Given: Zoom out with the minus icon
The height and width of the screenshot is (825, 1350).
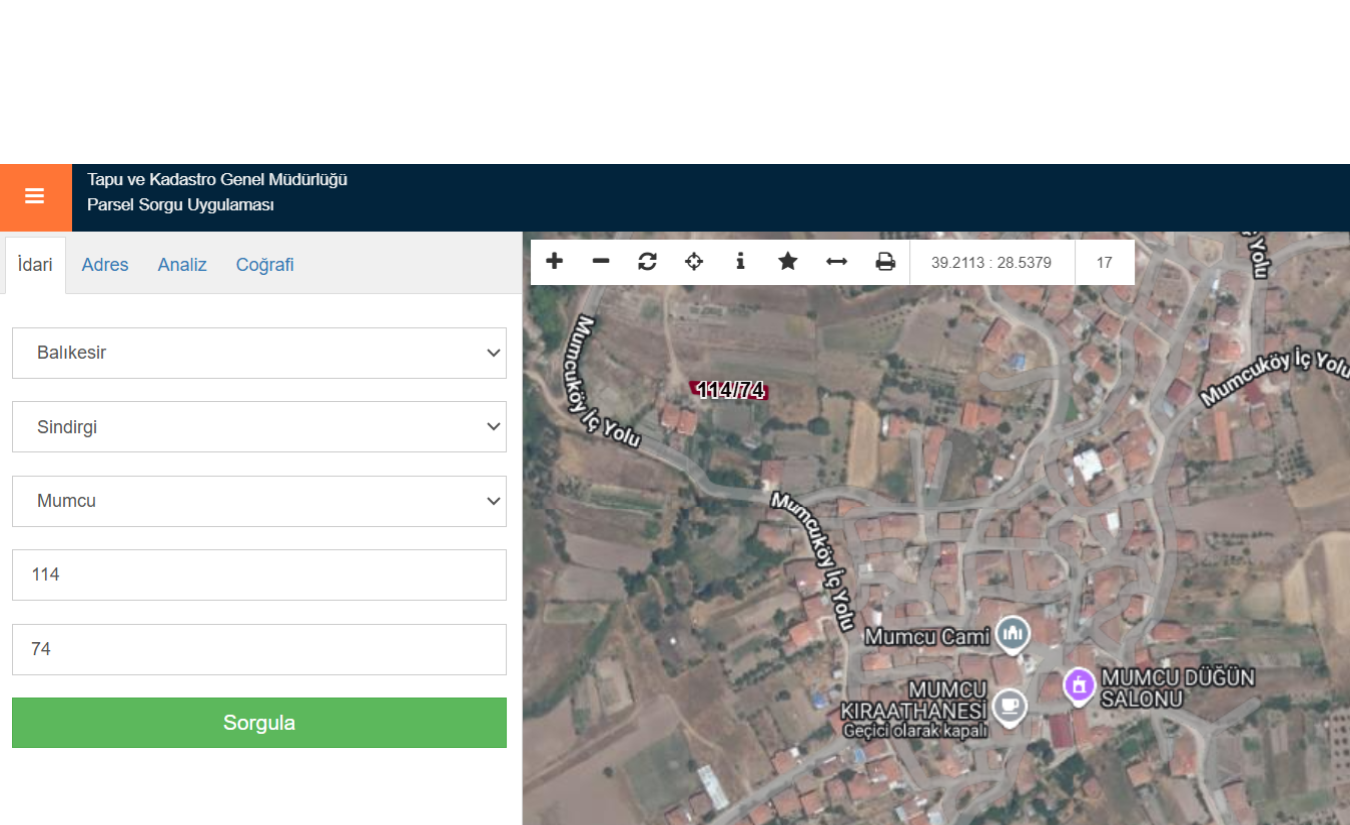Looking at the screenshot, I should pos(601,262).
